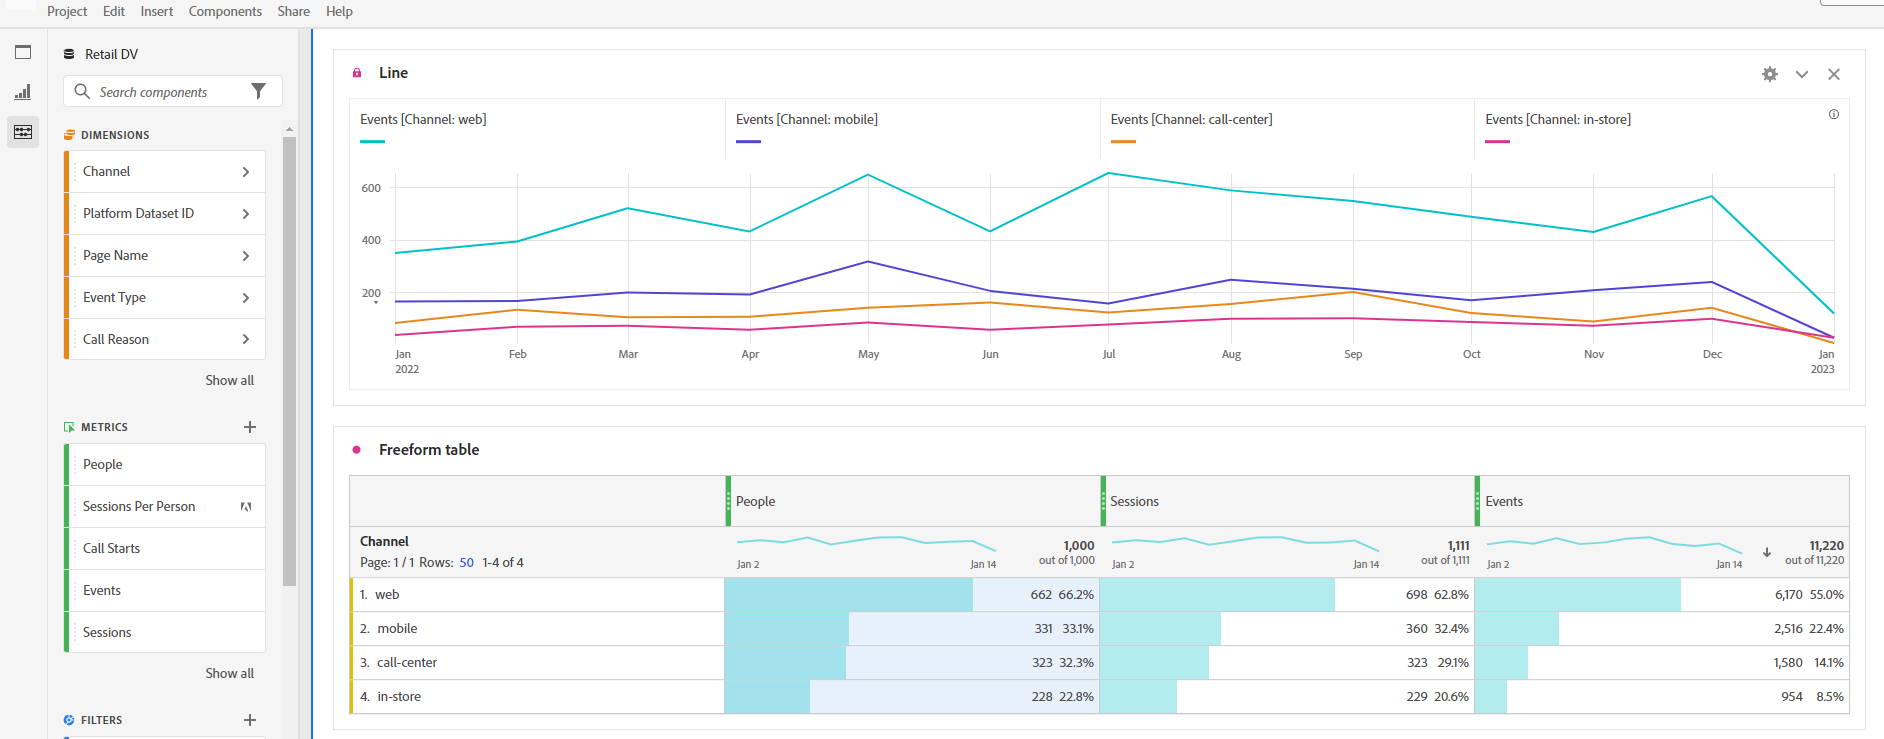Open the Insert menu
1884x739 pixels.
click(157, 11)
